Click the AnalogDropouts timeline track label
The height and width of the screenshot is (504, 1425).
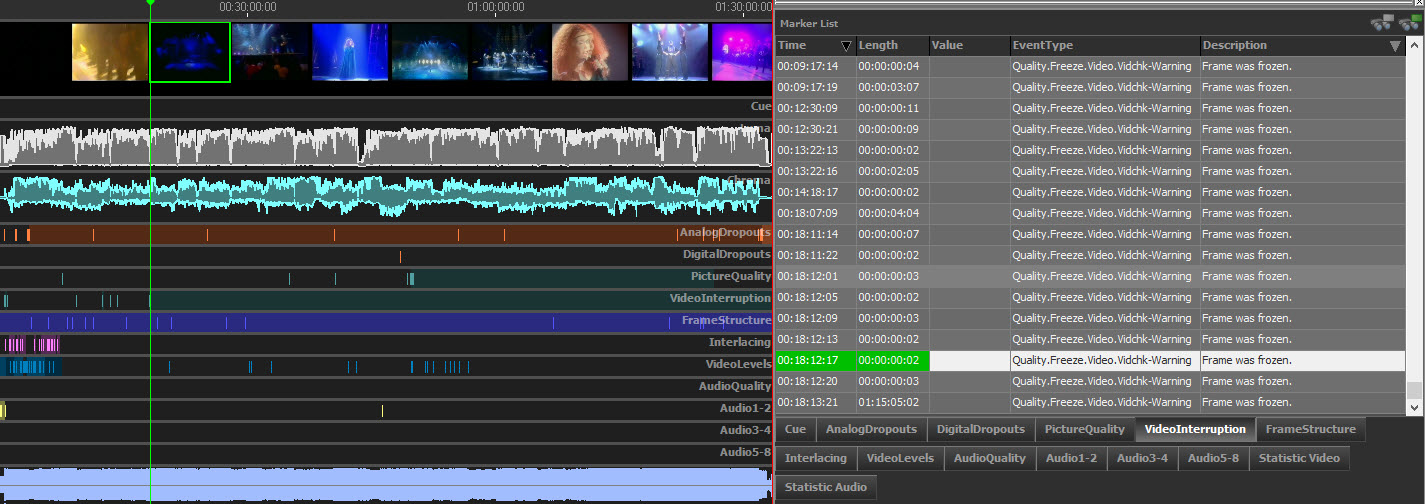725,233
